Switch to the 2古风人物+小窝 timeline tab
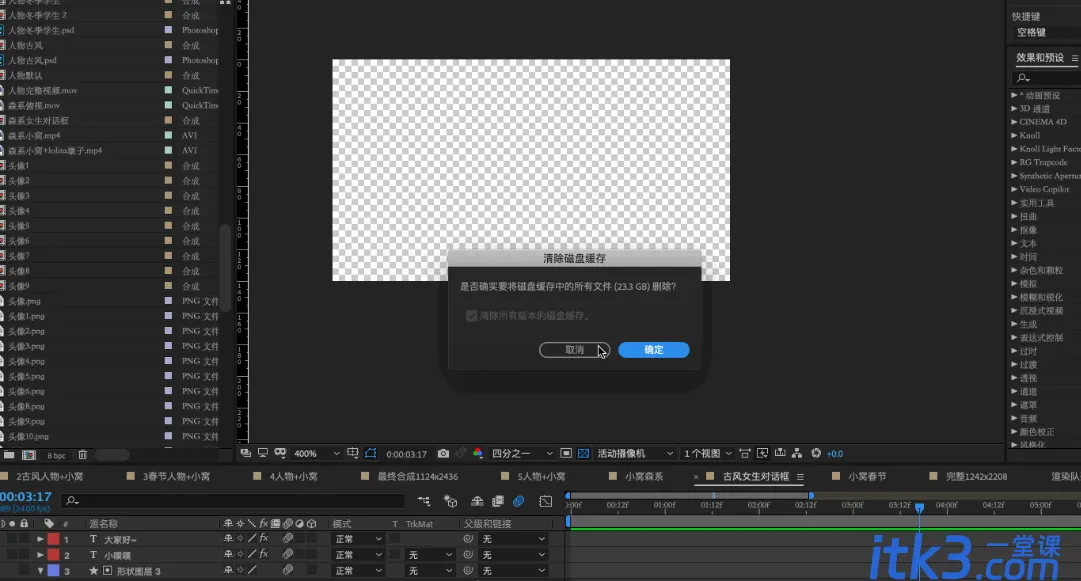This screenshot has height=581, width=1081. [x=50, y=476]
